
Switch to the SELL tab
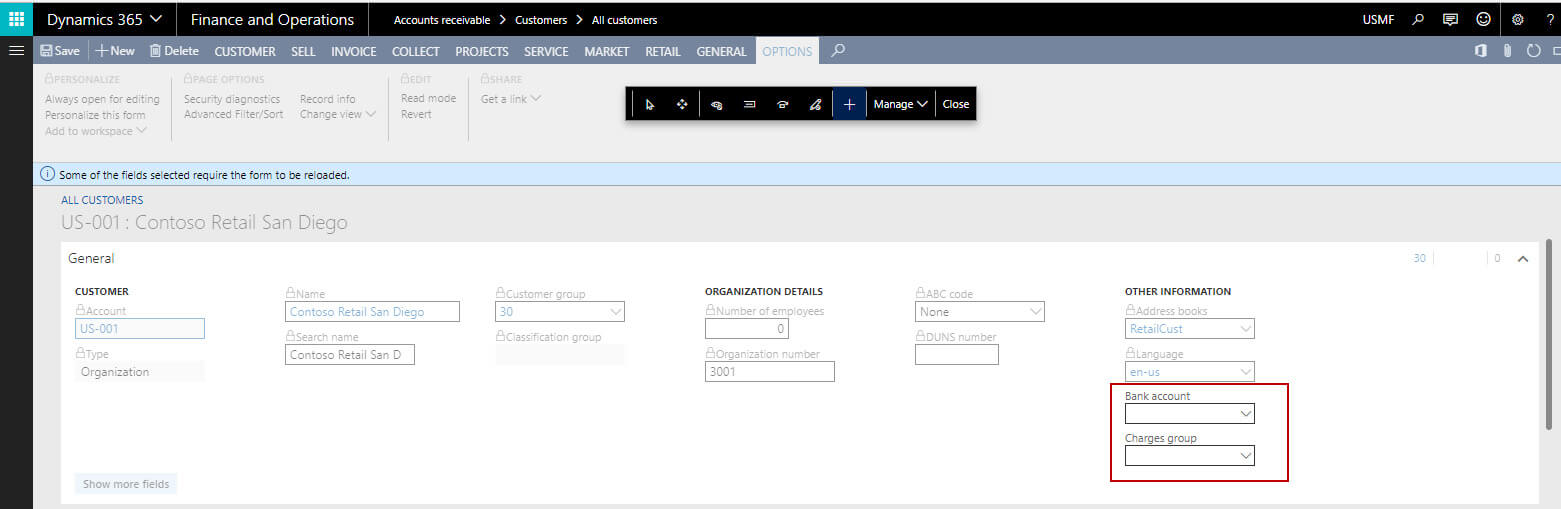click(x=303, y=51)
